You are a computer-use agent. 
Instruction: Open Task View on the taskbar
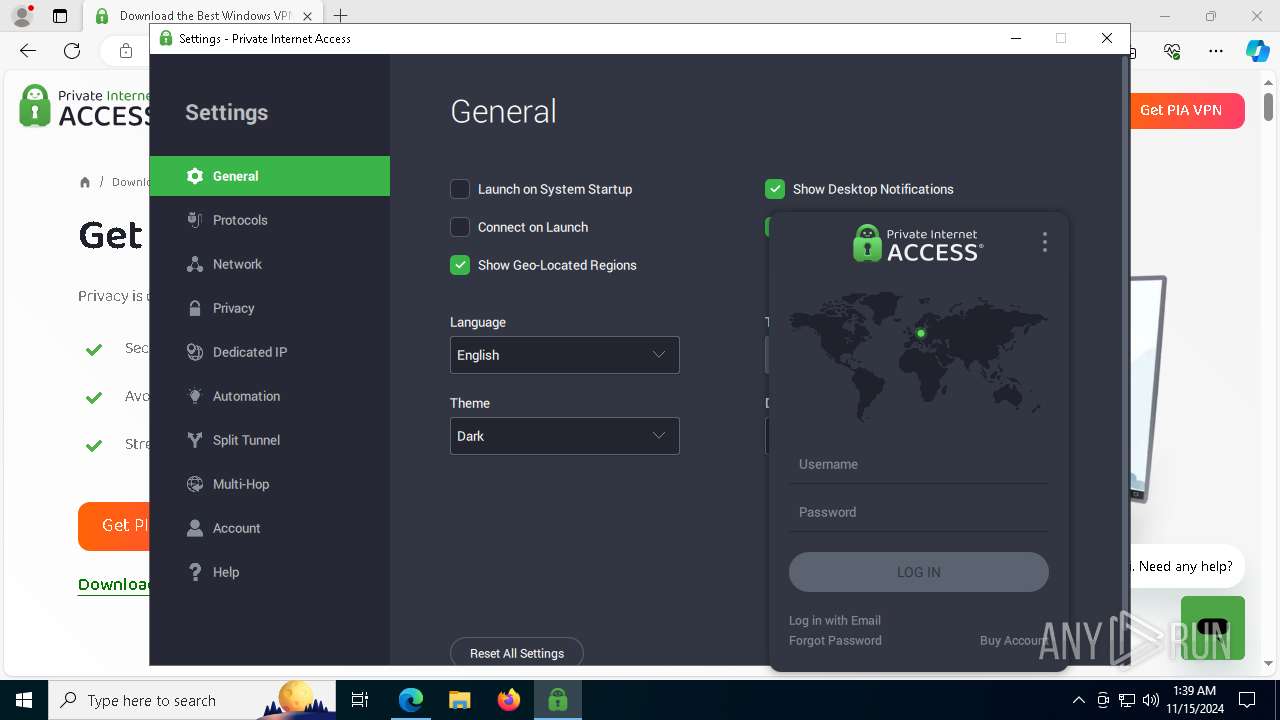tap(361, 700)
